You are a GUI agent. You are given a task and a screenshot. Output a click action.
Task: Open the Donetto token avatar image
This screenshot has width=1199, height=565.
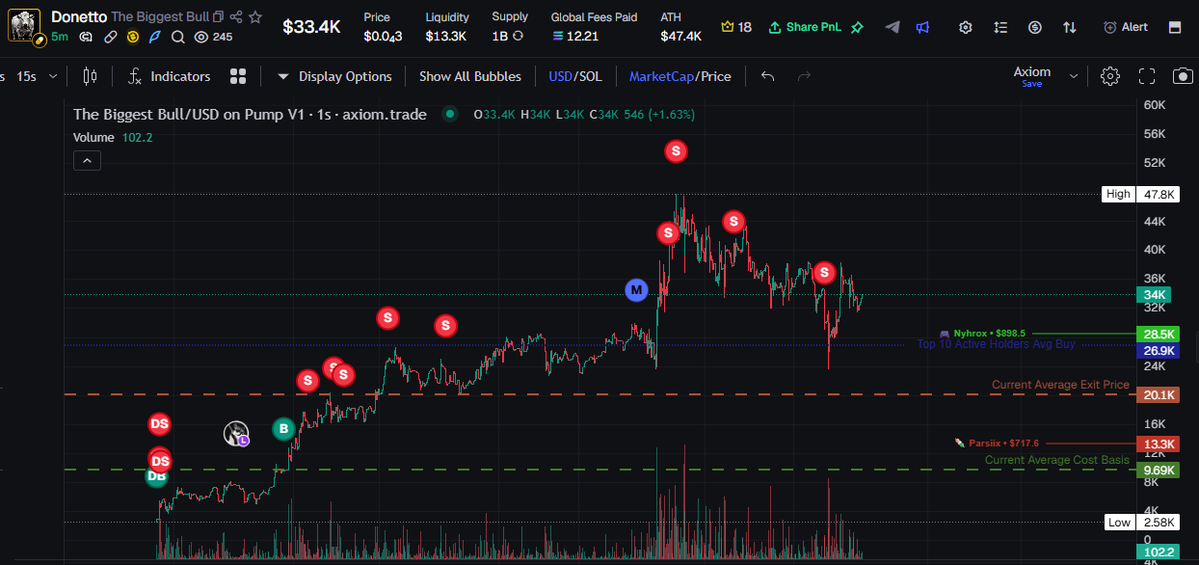click(24, 25)
